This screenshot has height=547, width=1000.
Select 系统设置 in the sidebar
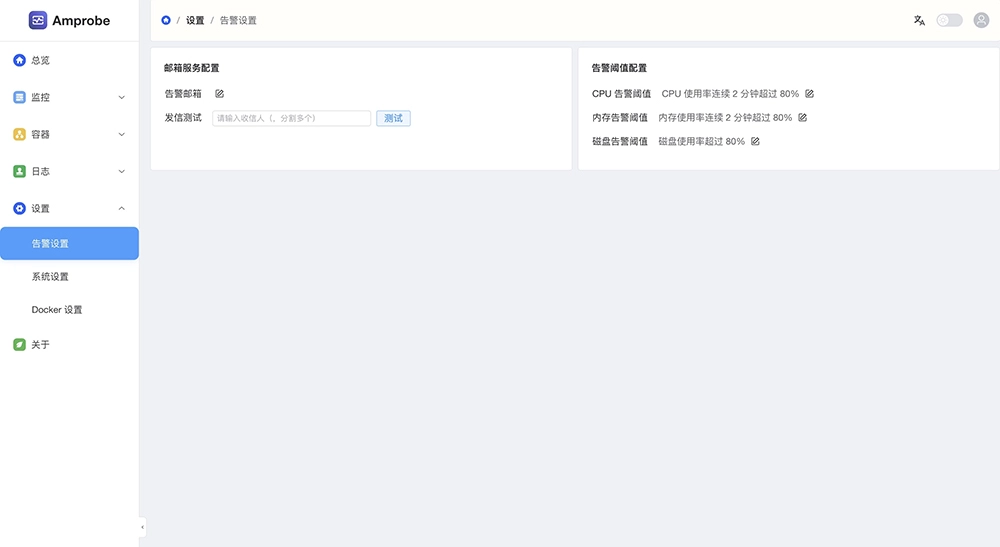click(x=50, y=277)
